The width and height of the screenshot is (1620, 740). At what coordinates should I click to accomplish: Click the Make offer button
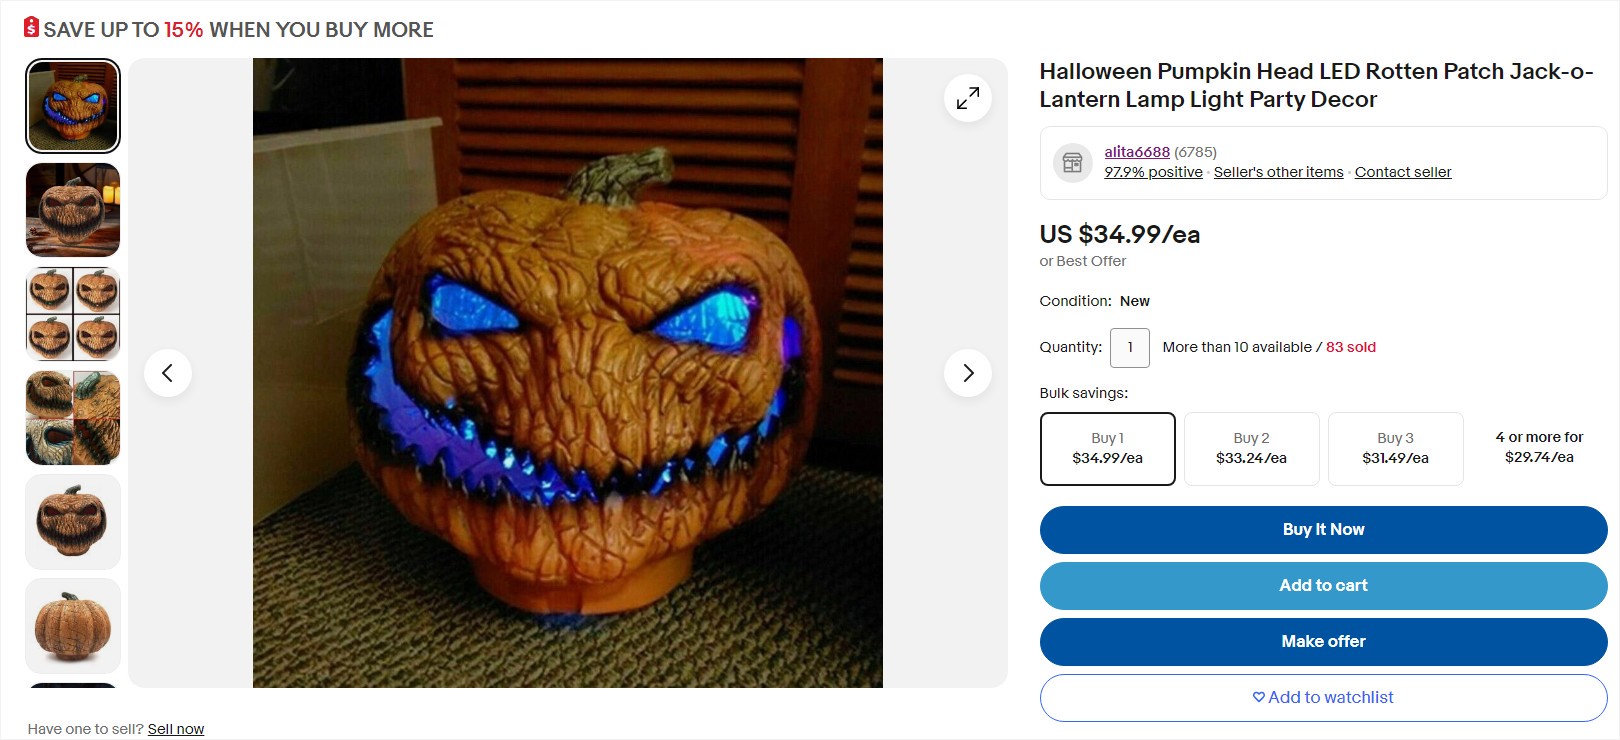pyautogui.click(x=1324, y=642)
